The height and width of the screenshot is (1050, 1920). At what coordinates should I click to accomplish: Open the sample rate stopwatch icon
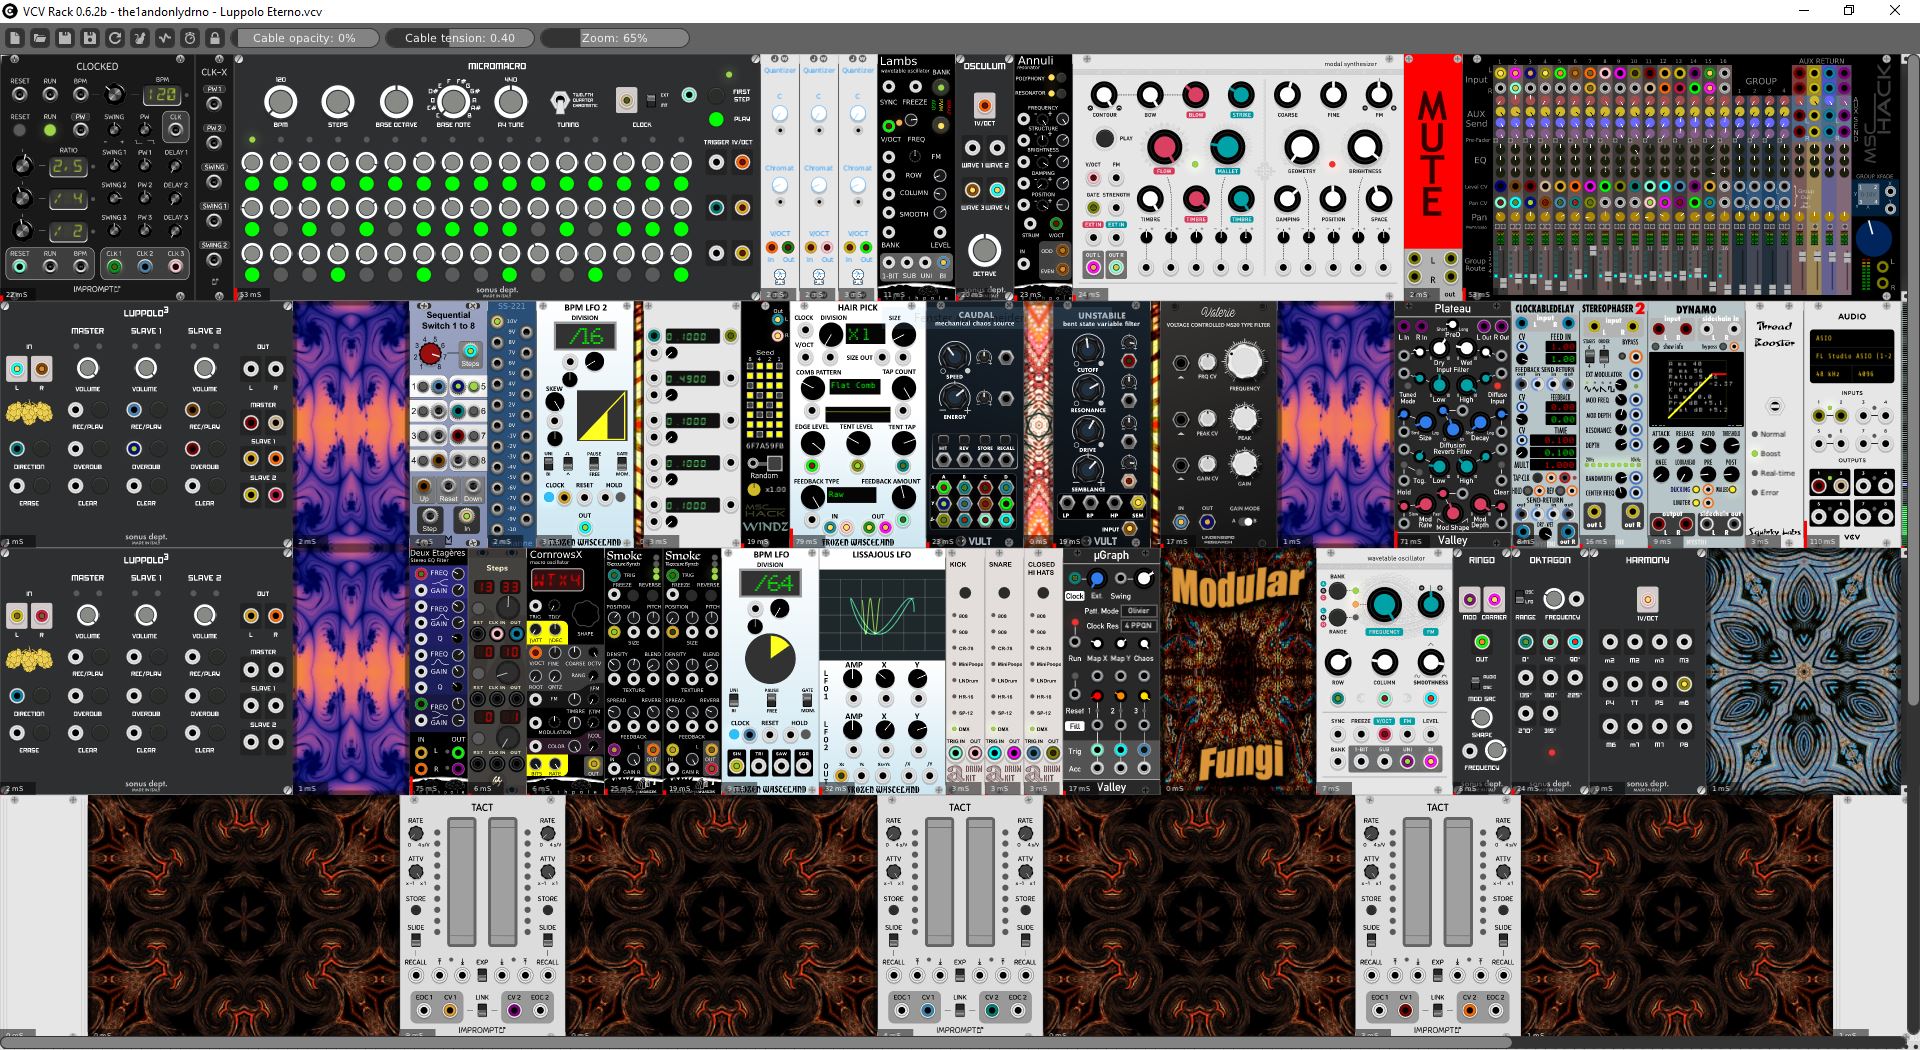click(190, 38)
